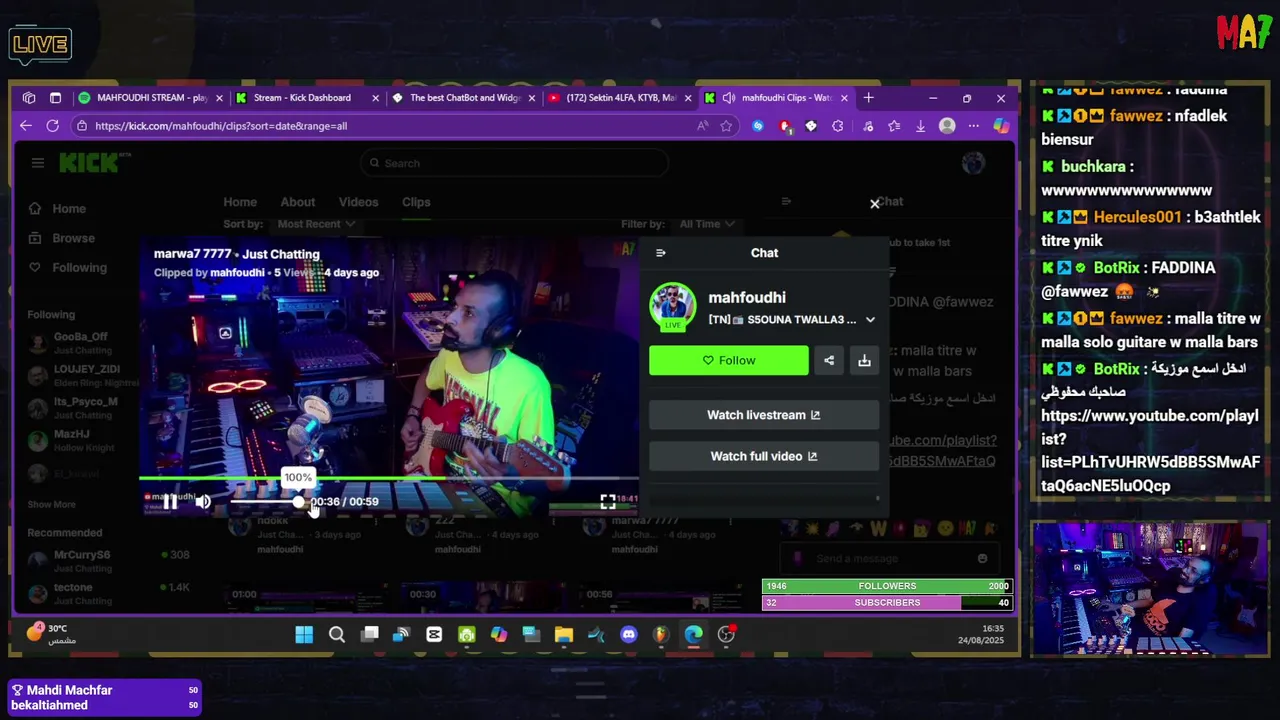
Task: Refresh the browser page
Action: click(x=52, y=126)
